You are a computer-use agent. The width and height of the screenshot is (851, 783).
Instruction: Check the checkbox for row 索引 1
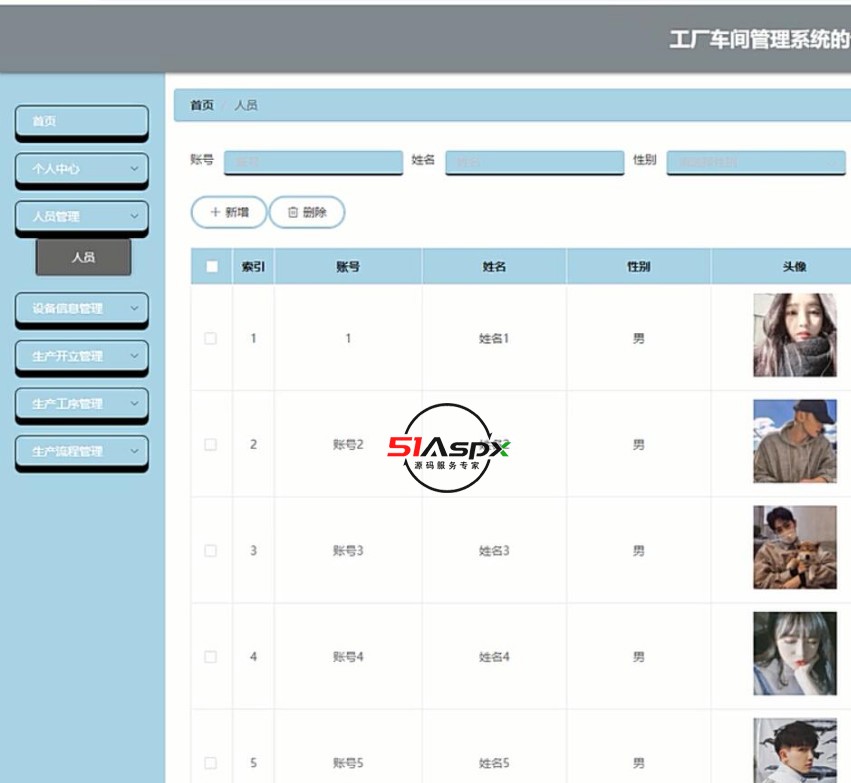[210, 338]
